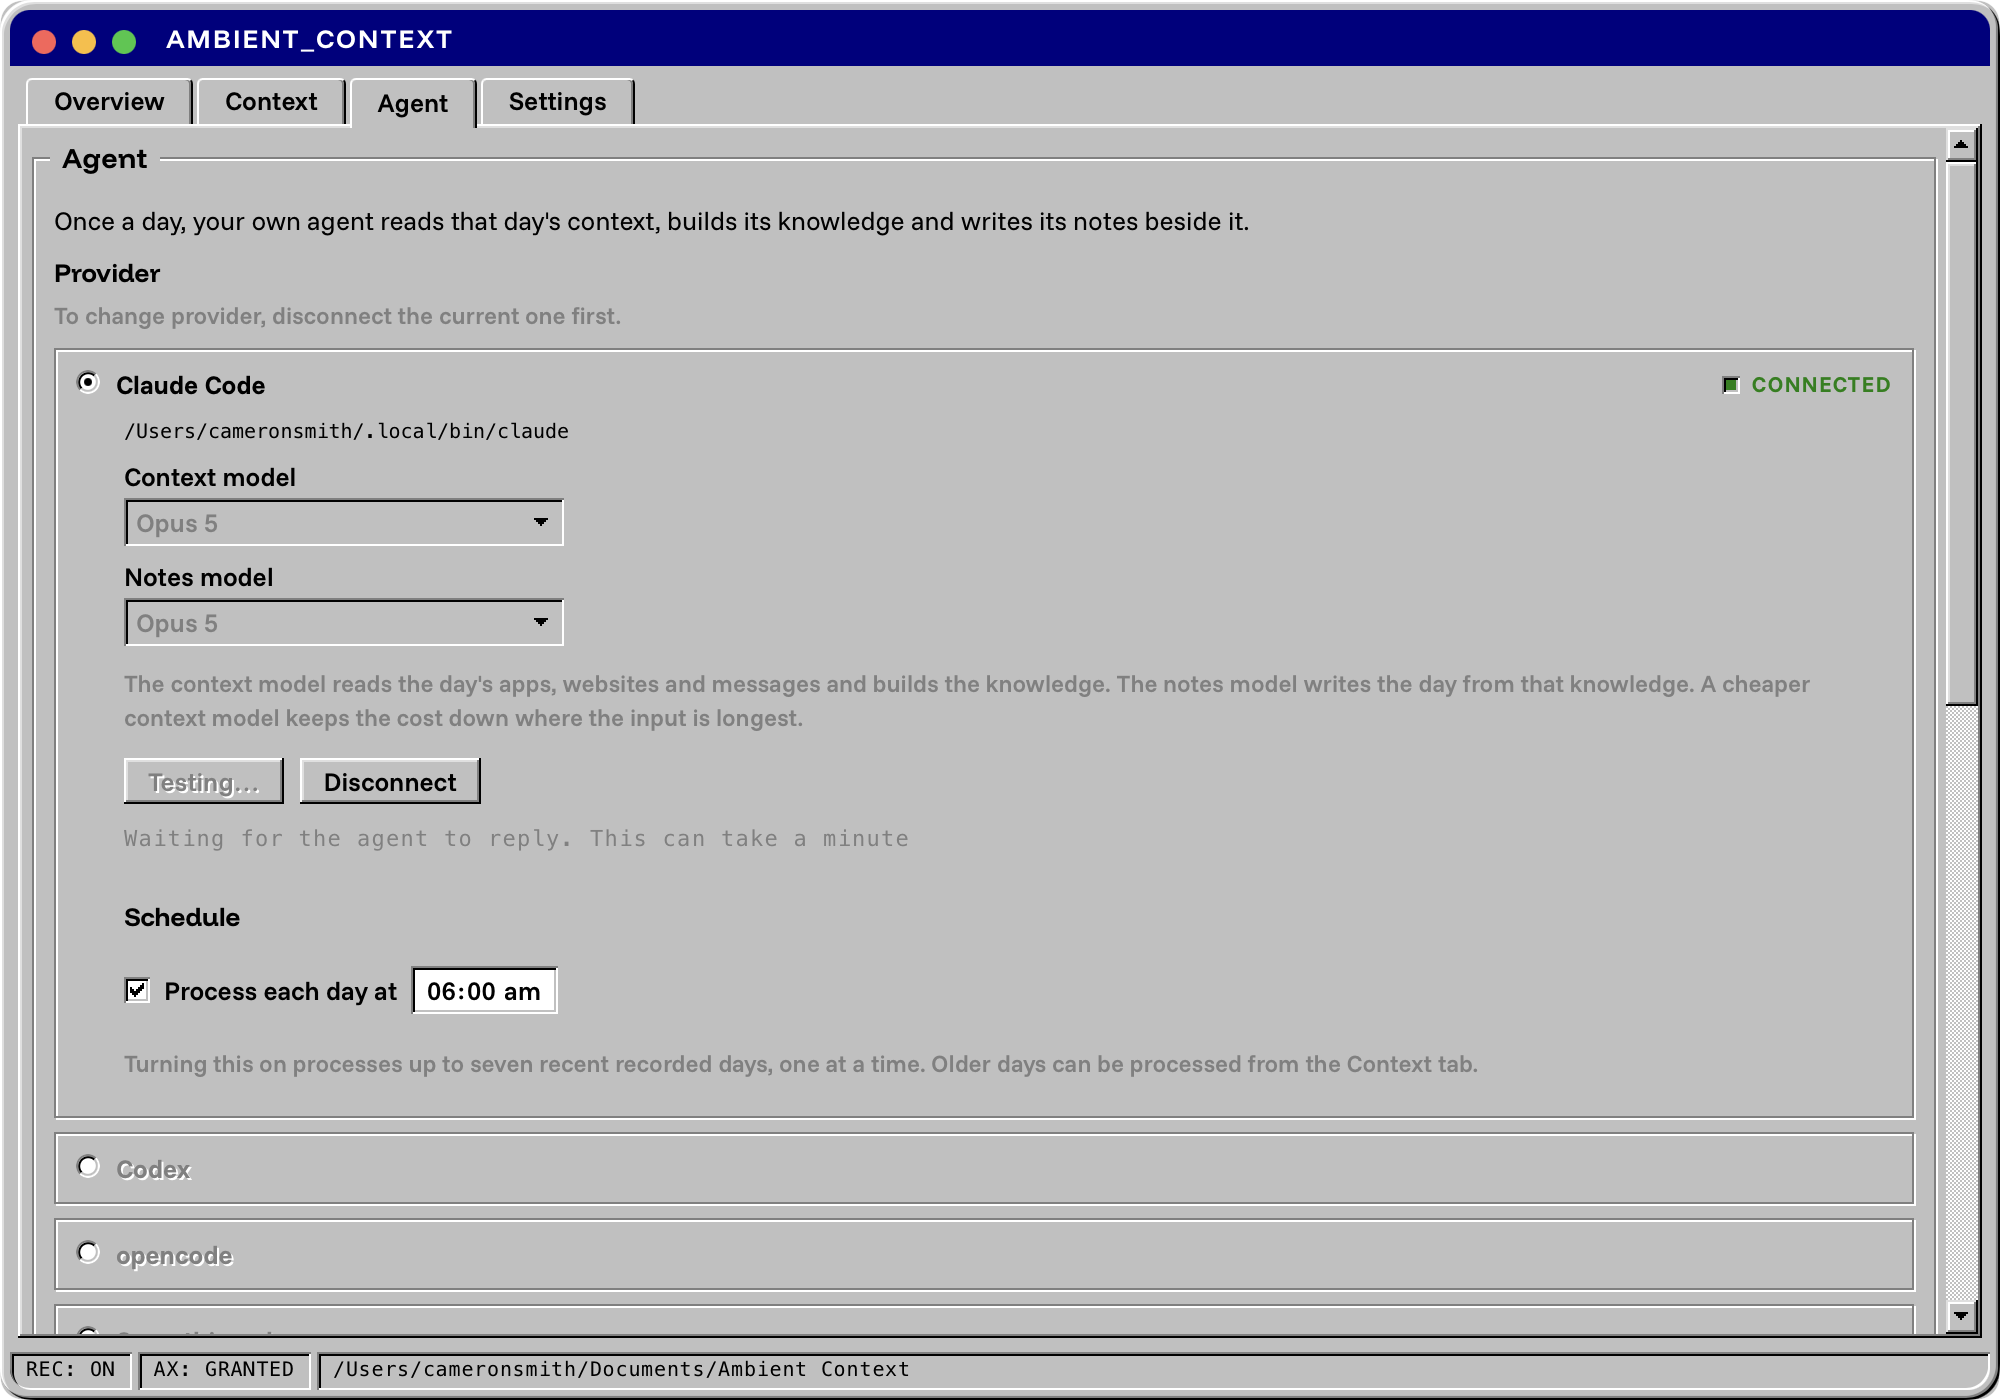The image size is (2000, 1400).
Task: Toggle the Process each day at checkbox
Action: (x=137, y=990)
